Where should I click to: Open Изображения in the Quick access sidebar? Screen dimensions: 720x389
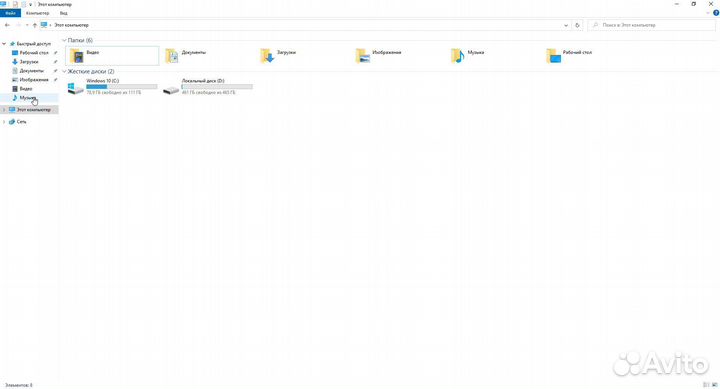[x=30, y=80]
